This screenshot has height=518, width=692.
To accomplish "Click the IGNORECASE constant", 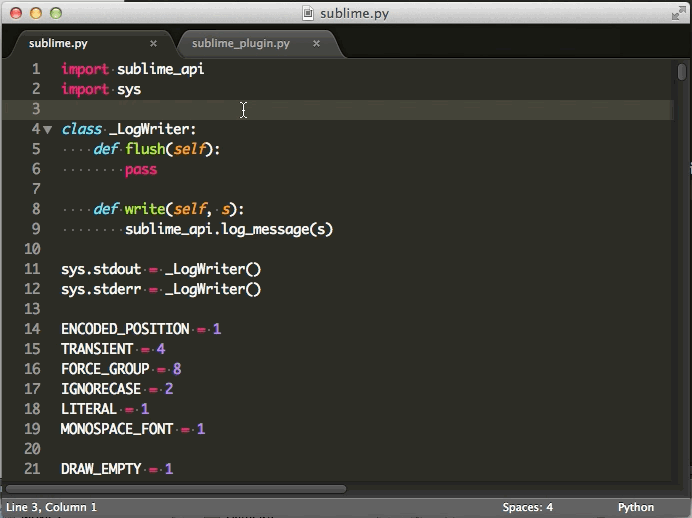I will [101, 389].
